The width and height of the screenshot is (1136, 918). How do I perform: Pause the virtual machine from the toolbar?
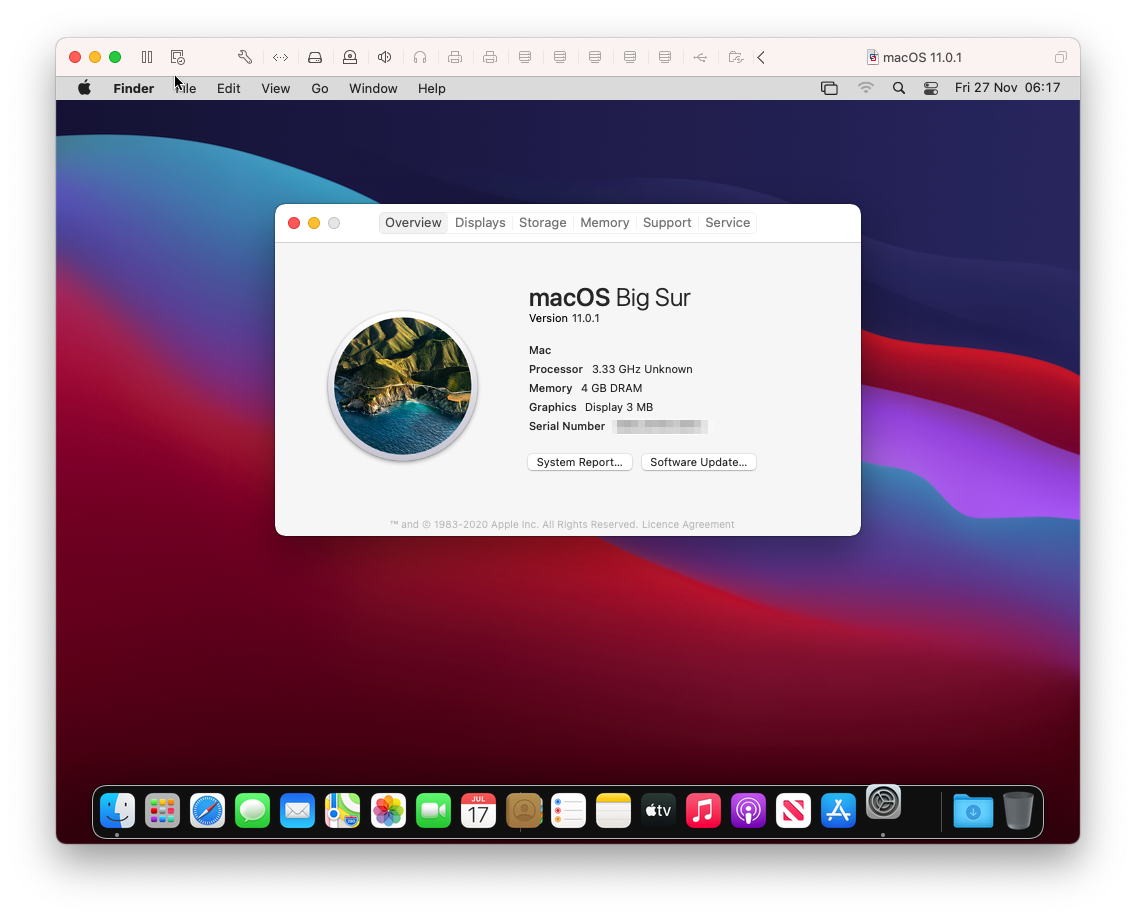point(146,57)
